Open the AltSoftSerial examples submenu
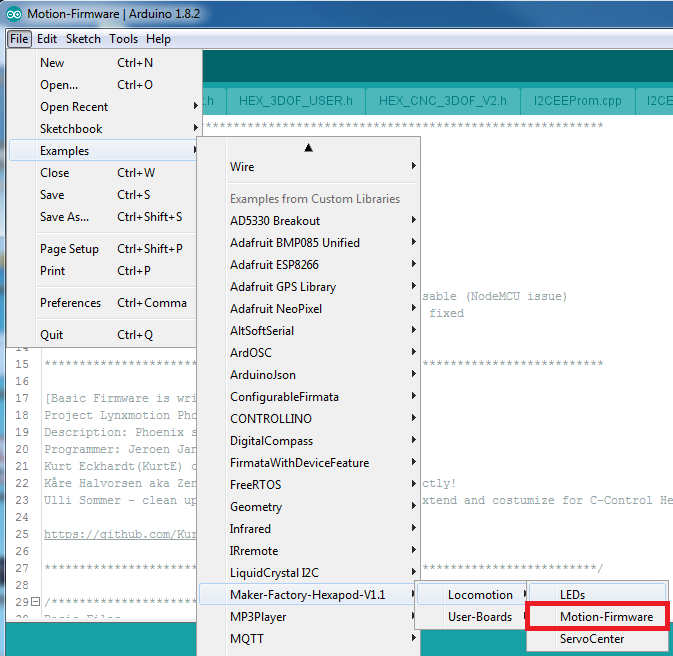This screenshot has height=656, width=673. (x=309, y=331)
